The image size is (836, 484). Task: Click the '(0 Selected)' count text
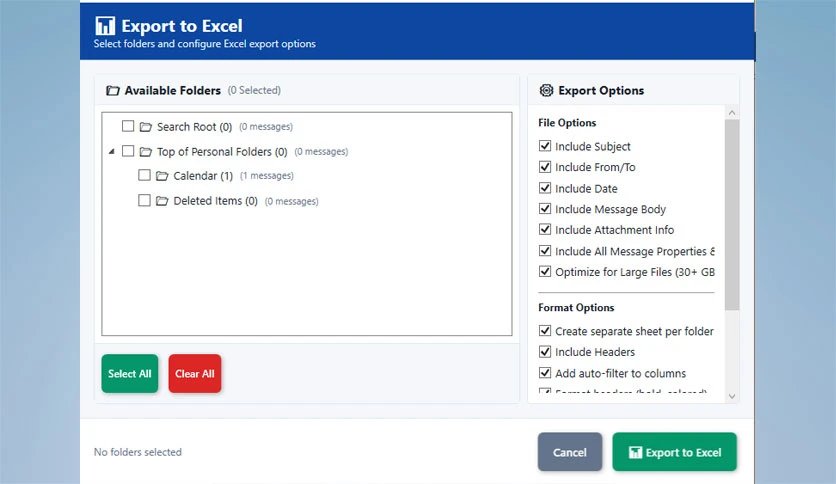pyautogui.click(x=254, y=91)
